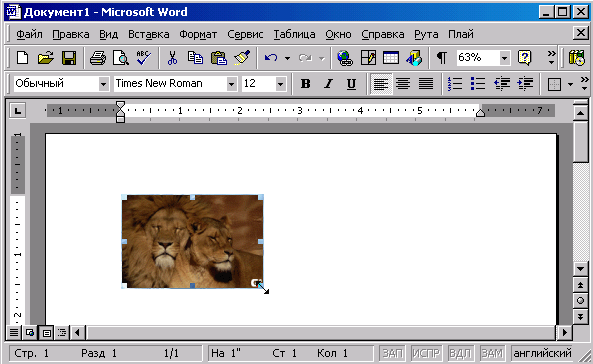Screen dimensions: 593x364
Task: Show more standard toolbar buttons chevron
Action: click(551, 58)
